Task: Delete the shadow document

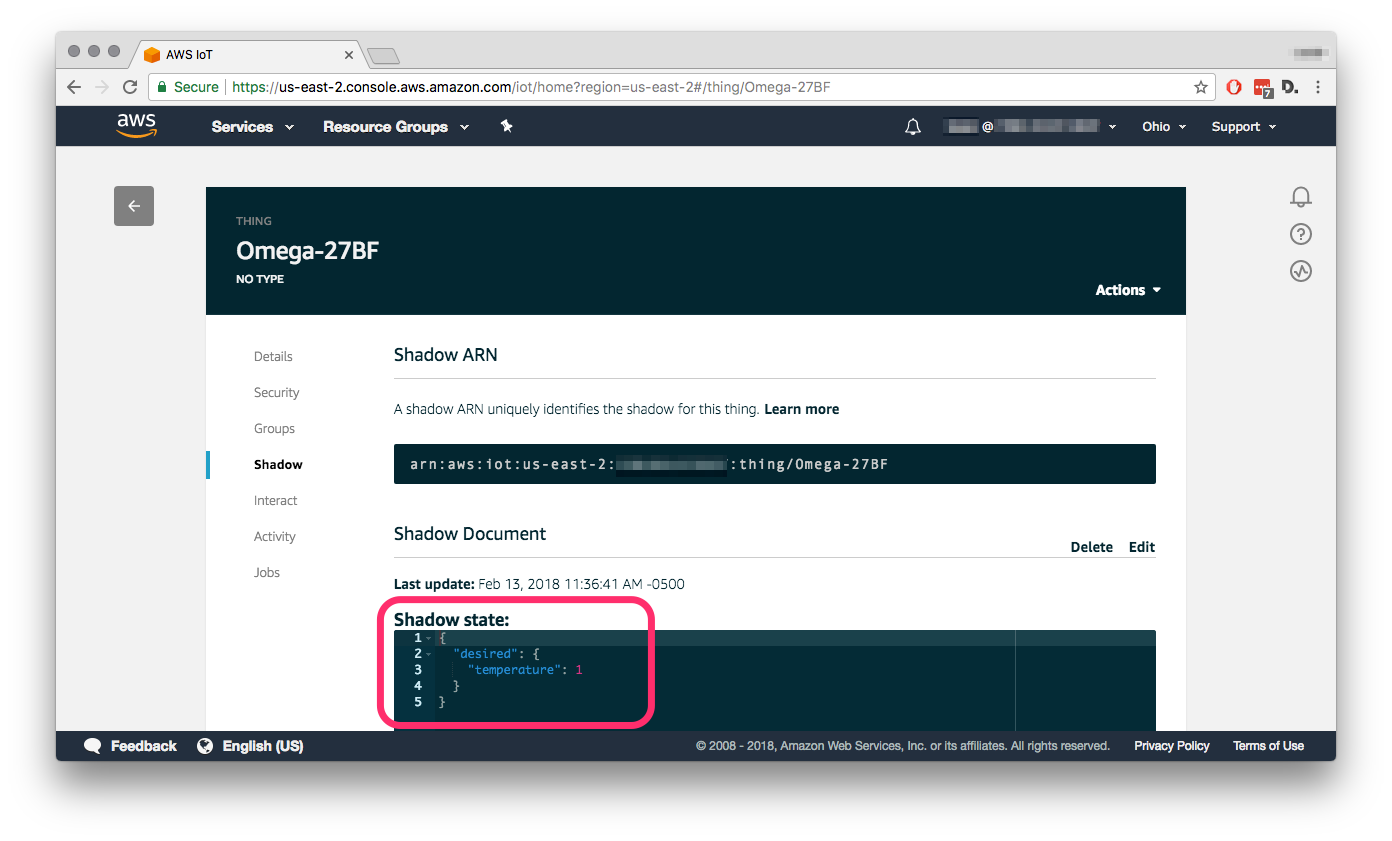Action: (x=1091, y=547)
